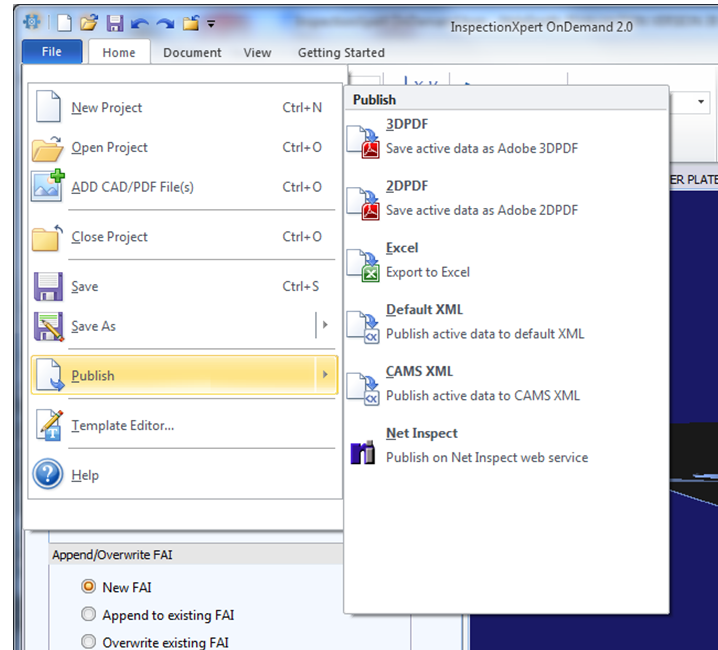718x650 pixels.
Task: Switch to the Document tab
Action: [192, 53]
